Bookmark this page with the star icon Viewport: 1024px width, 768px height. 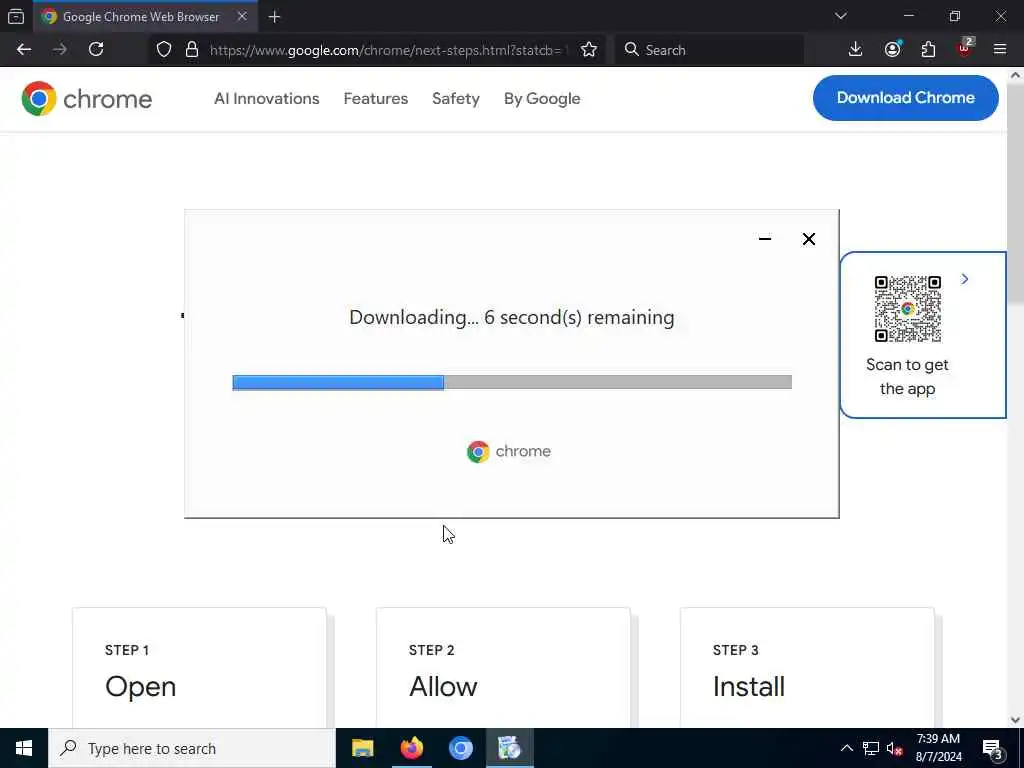click(x=588, y=50)
